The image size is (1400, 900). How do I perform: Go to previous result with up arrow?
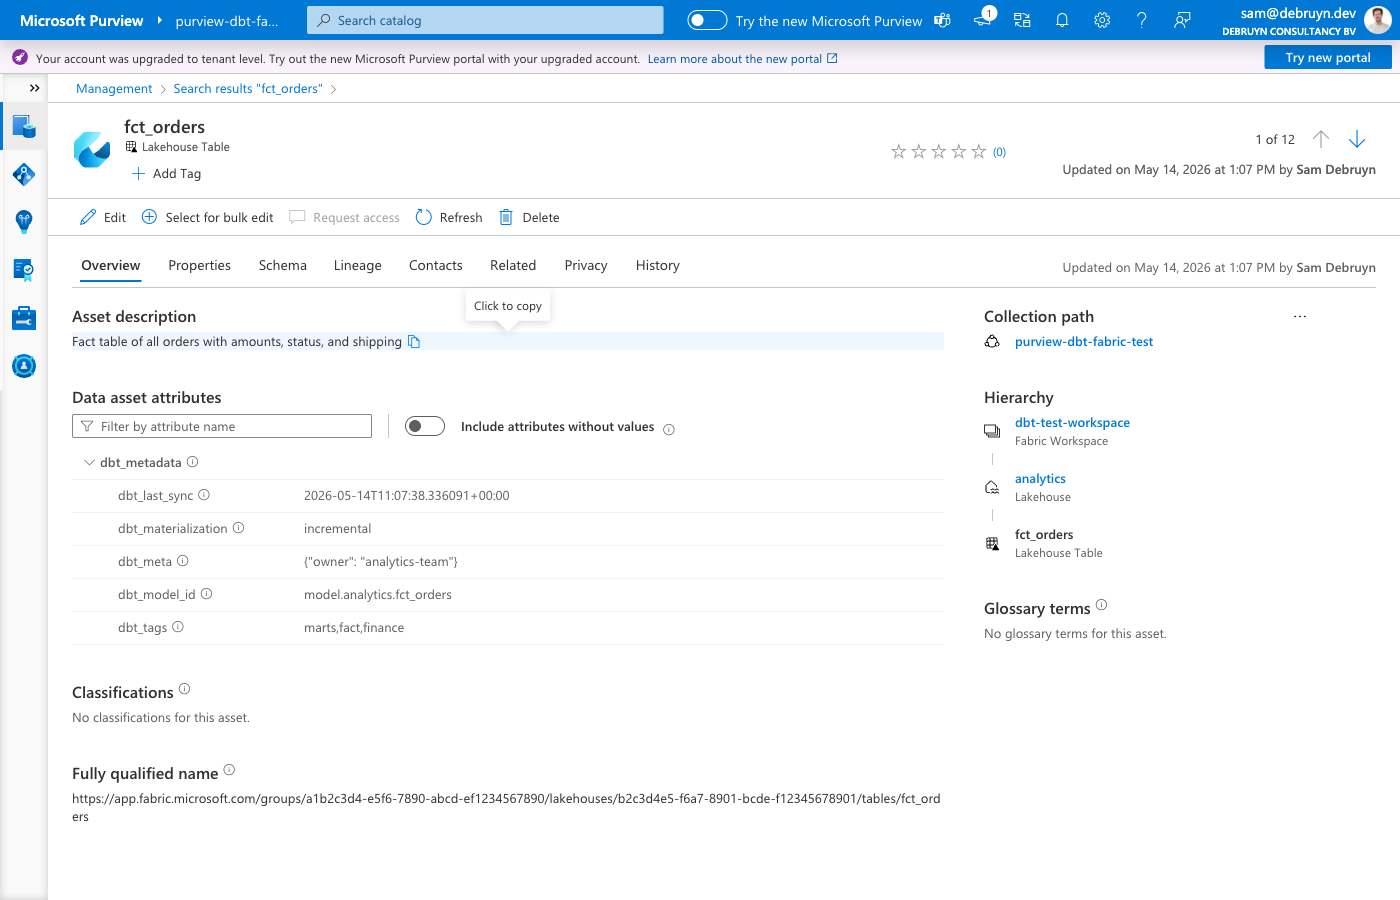click(x=1321, y=139)
